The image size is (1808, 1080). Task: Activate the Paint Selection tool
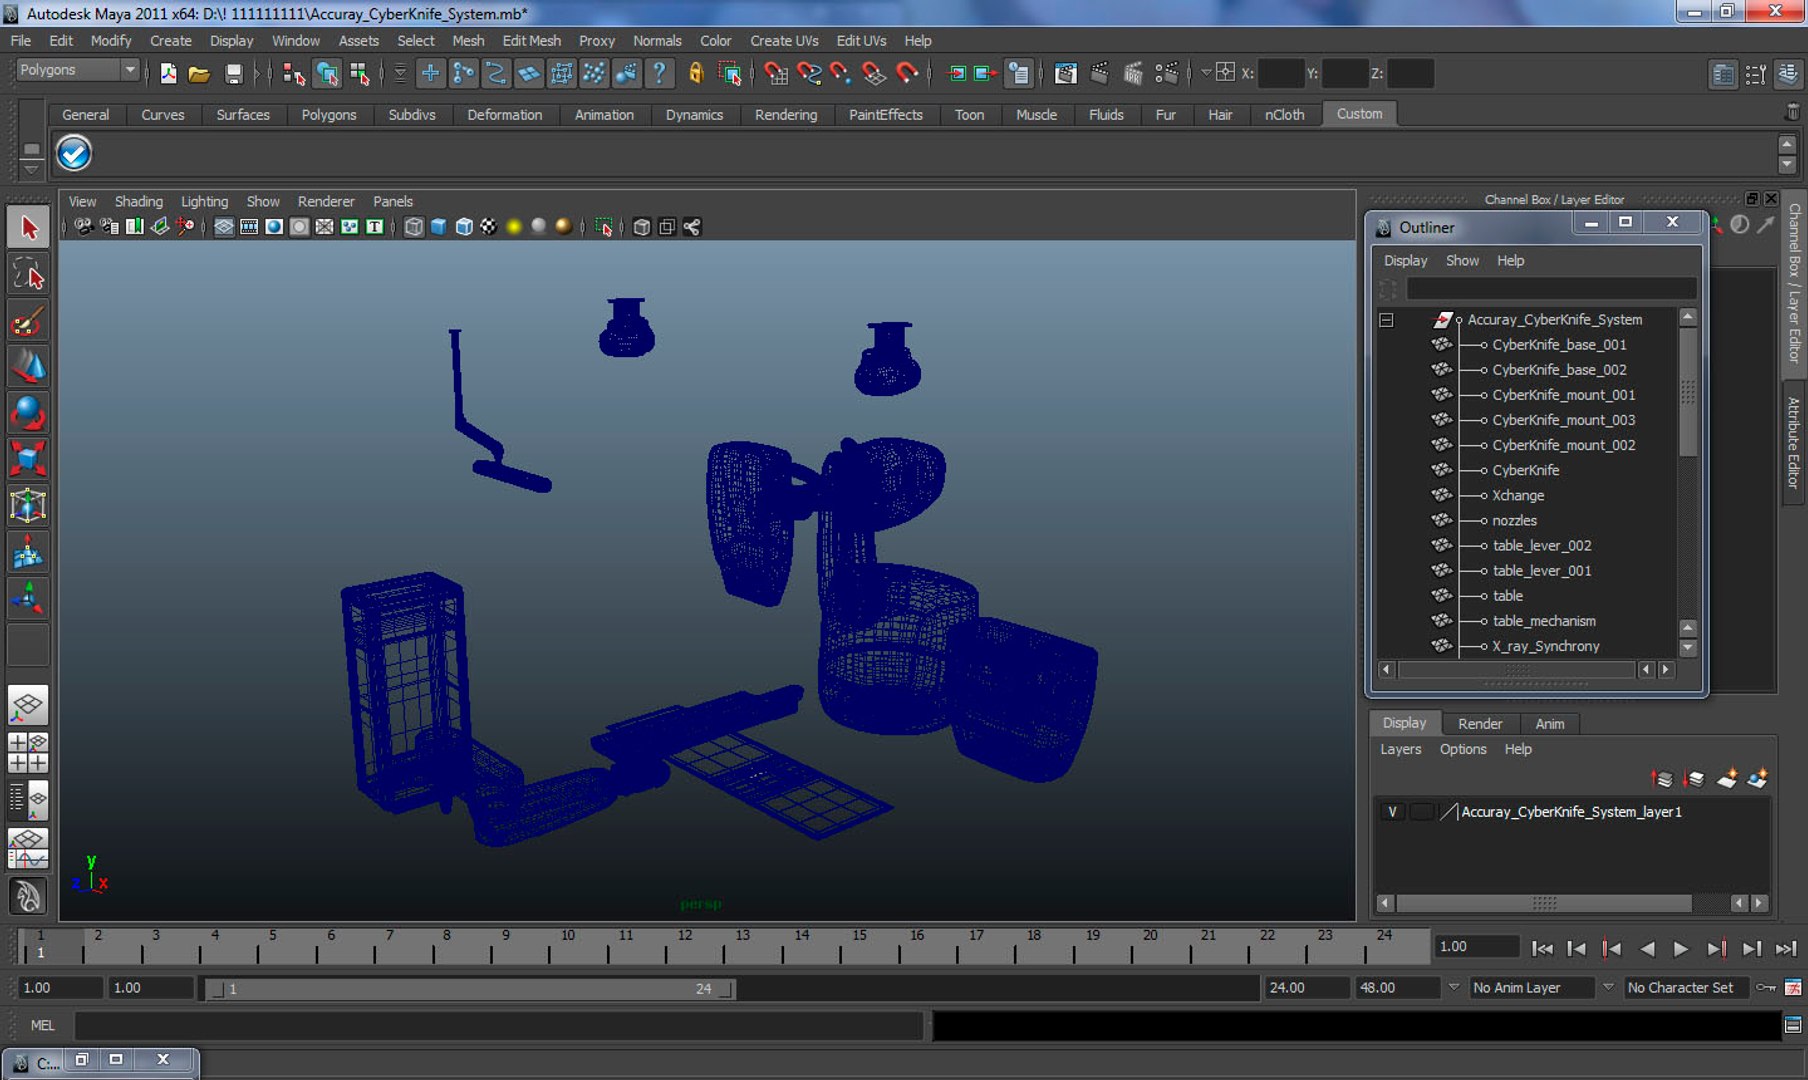coord(28,321)
